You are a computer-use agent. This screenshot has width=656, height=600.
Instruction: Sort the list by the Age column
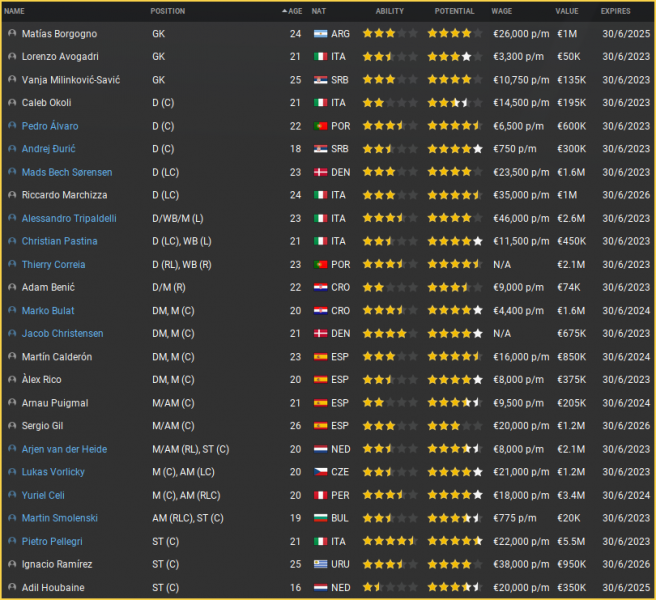click(x=294, y=11)
